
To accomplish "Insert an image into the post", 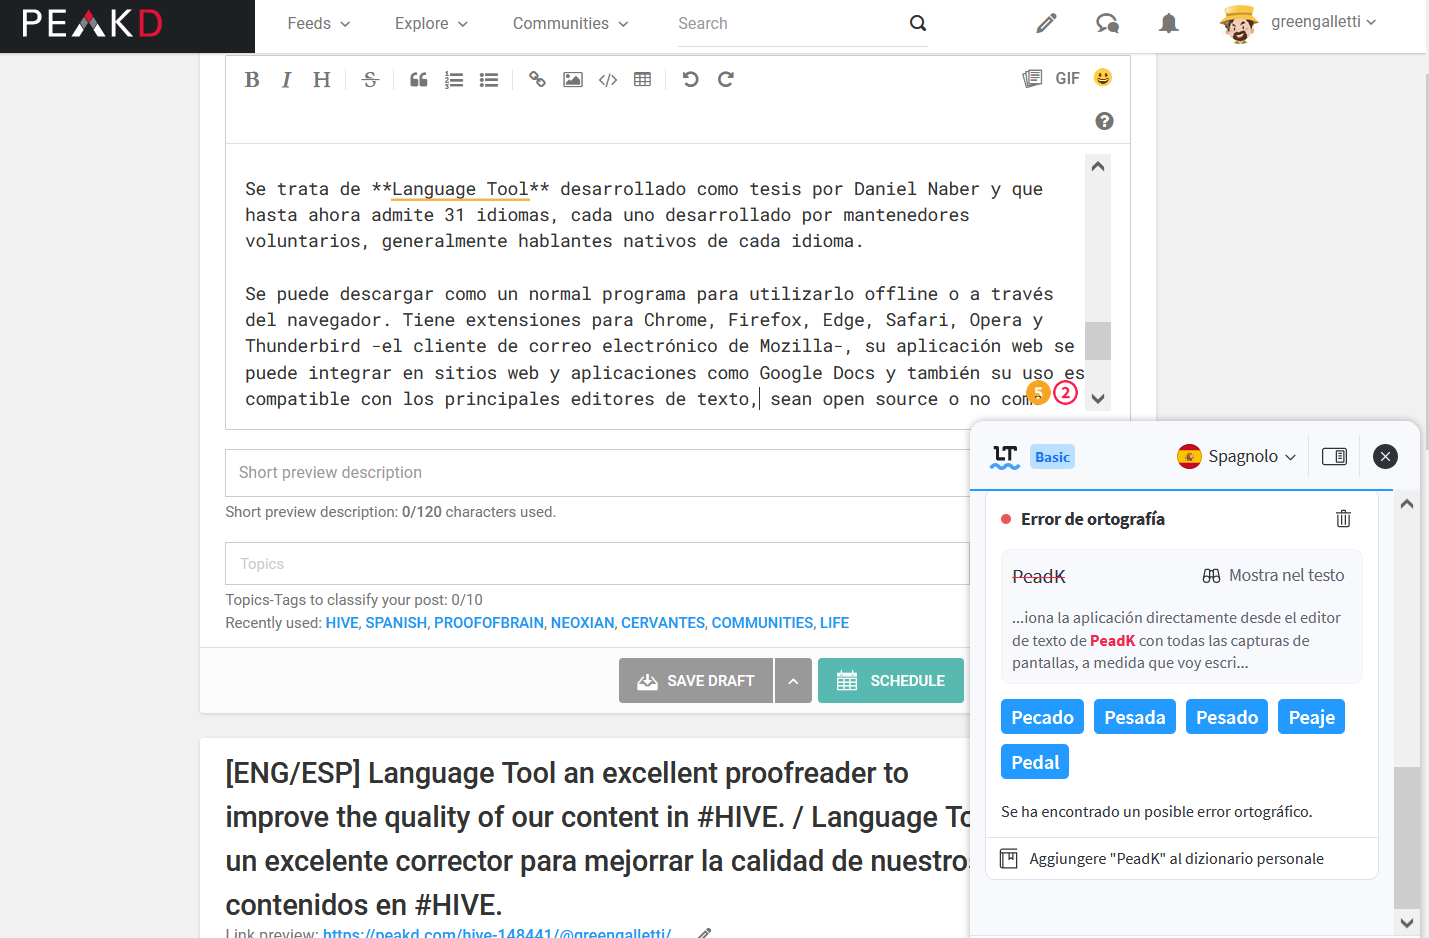I will click(x=573, y=80).
